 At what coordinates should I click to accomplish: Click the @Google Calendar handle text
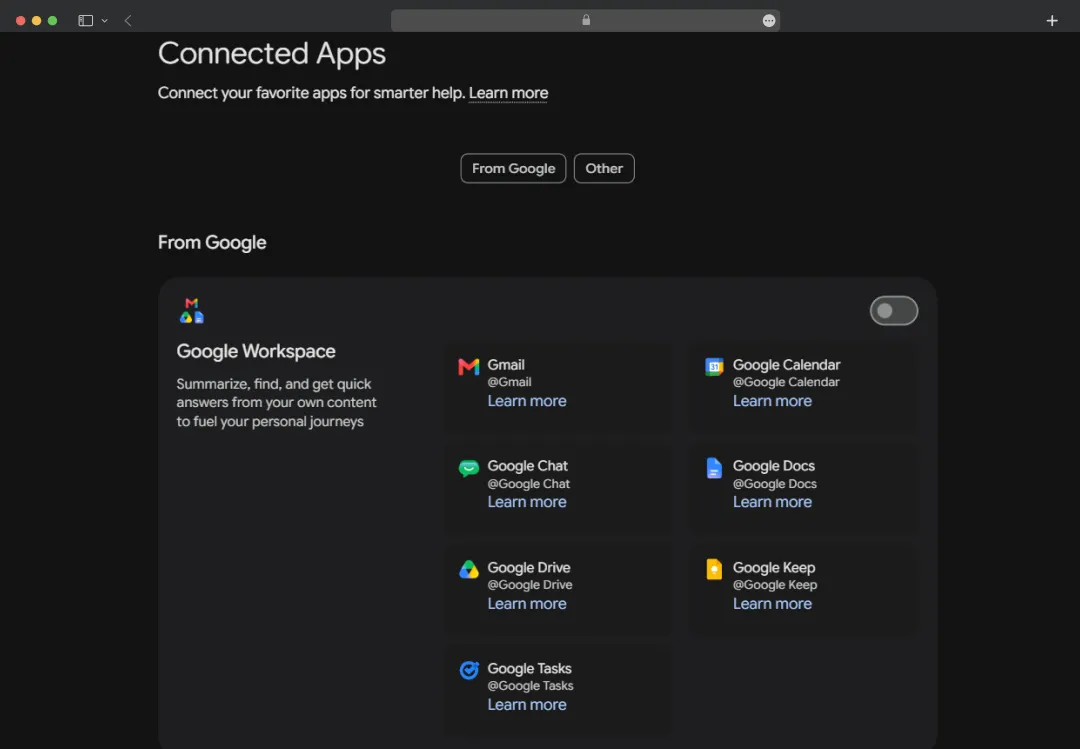coord(786,382)
